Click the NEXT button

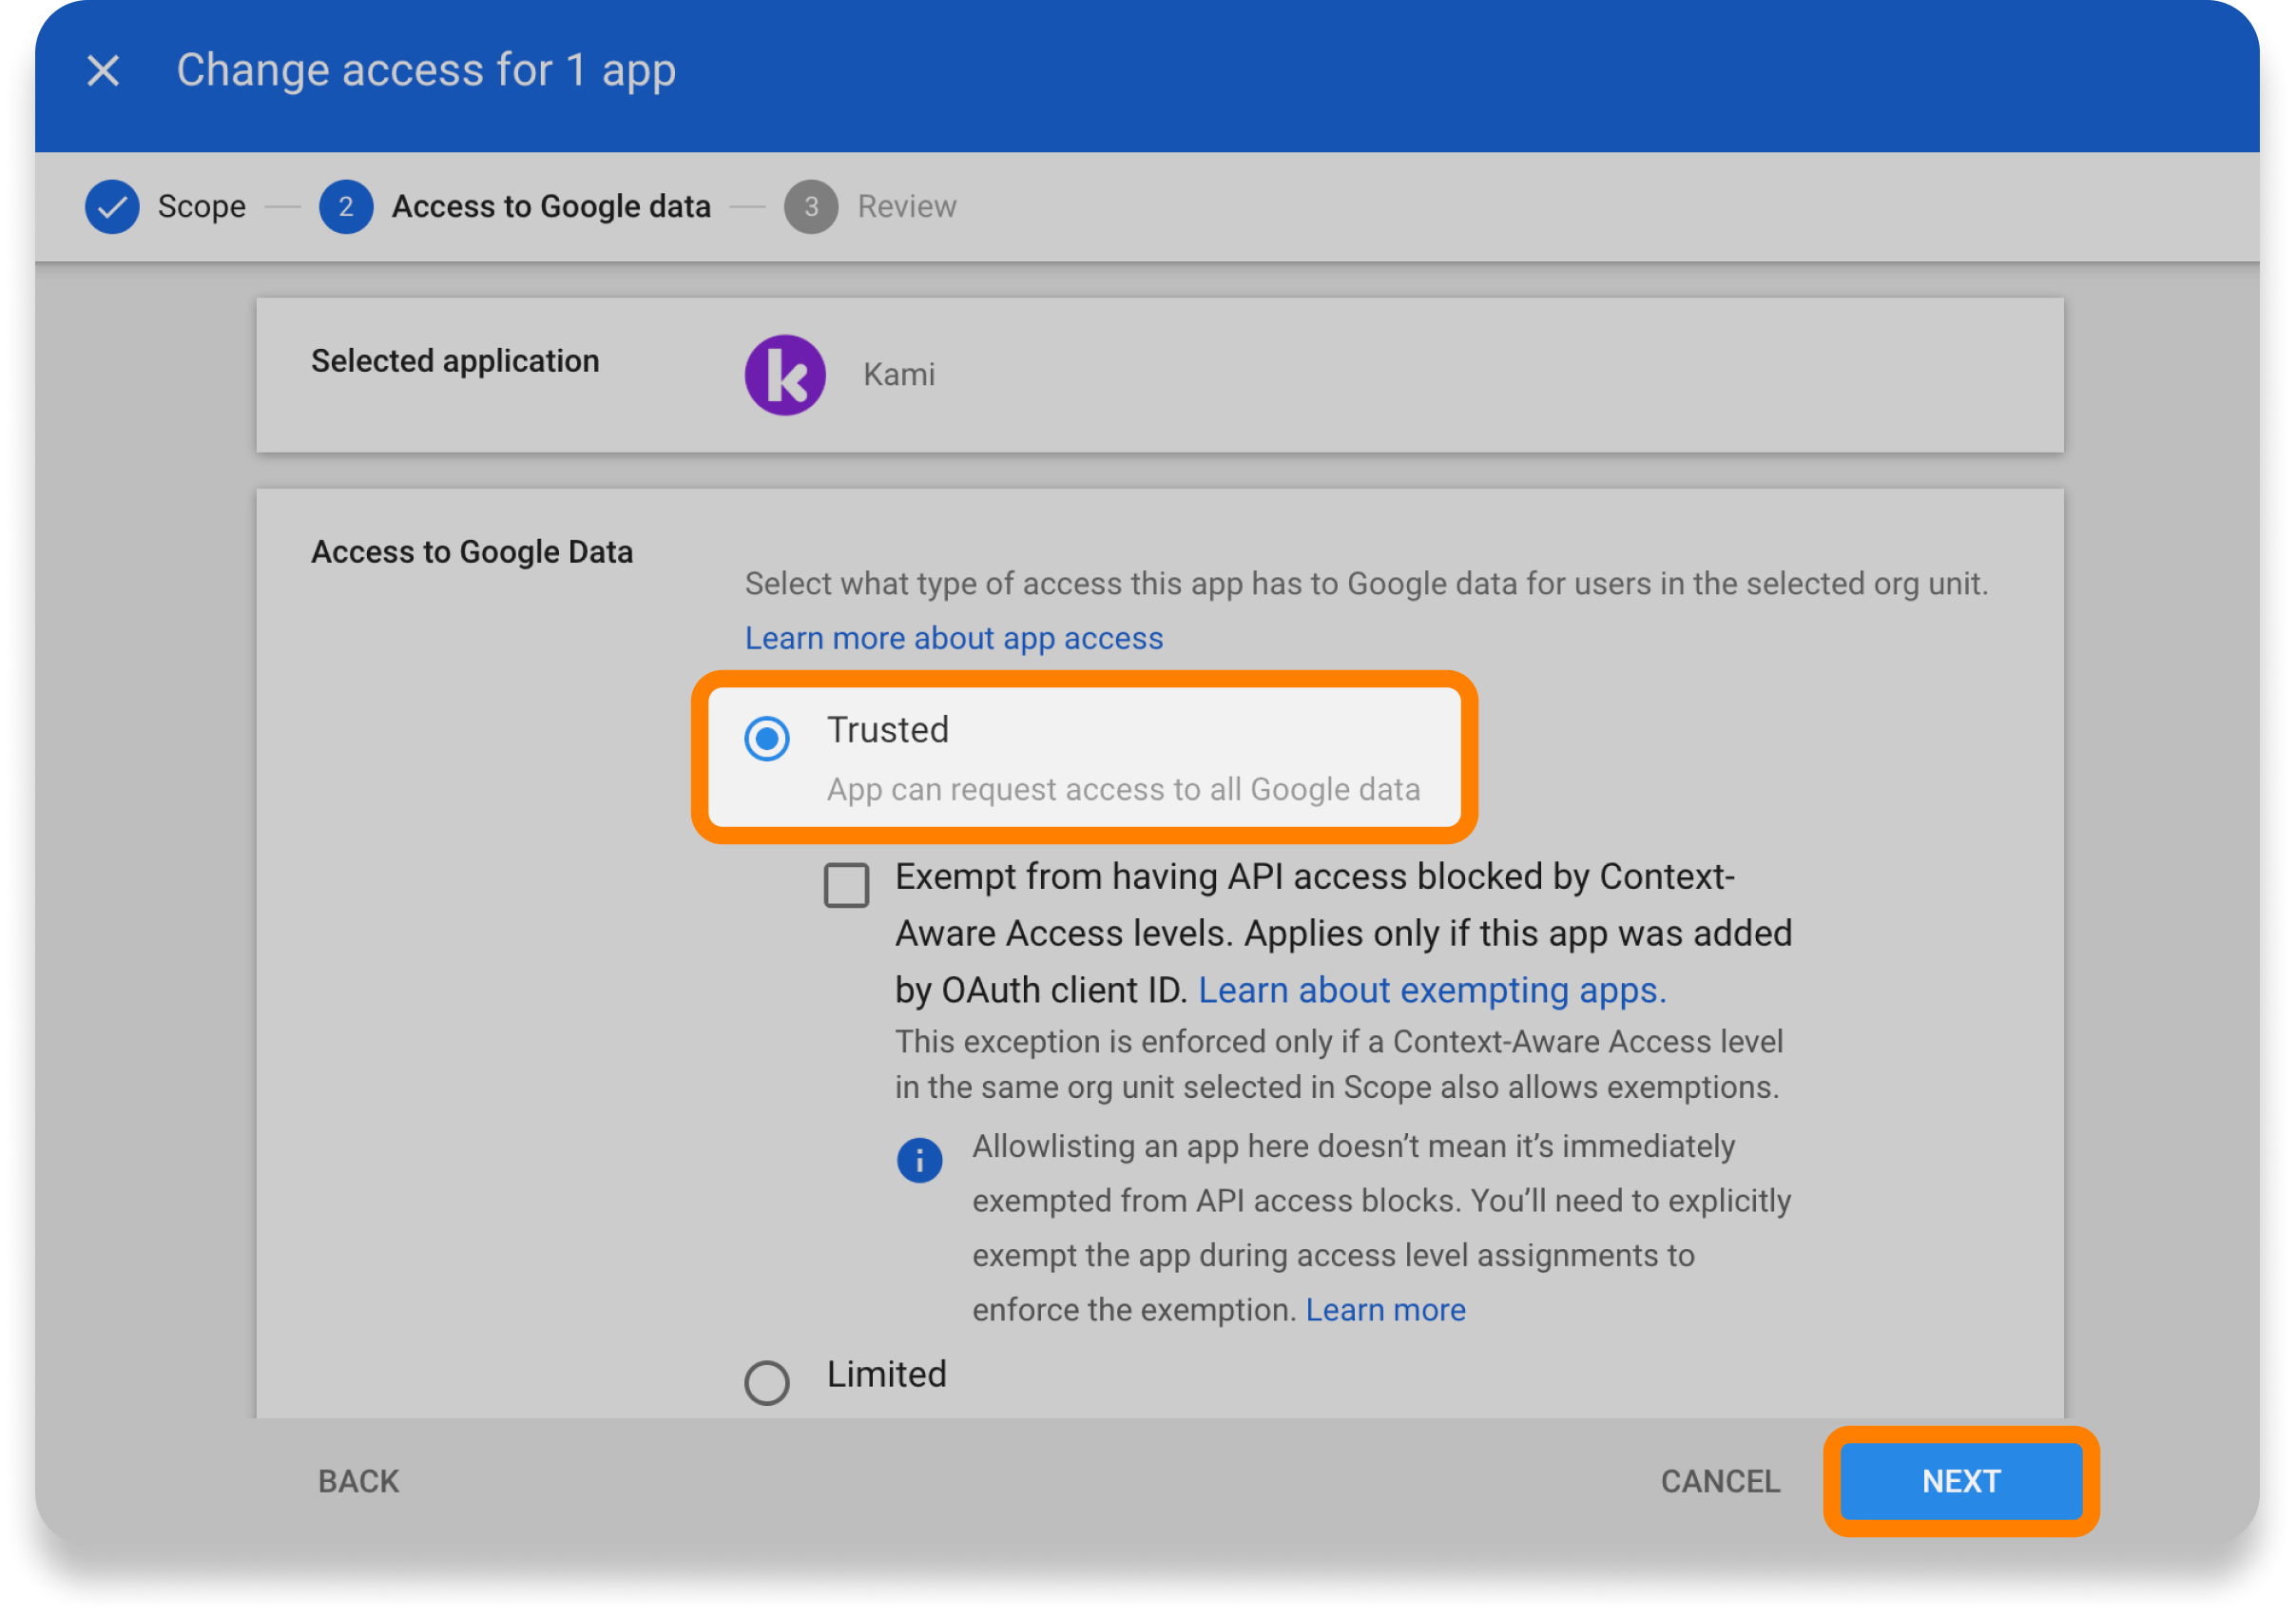point(1962,1482)
